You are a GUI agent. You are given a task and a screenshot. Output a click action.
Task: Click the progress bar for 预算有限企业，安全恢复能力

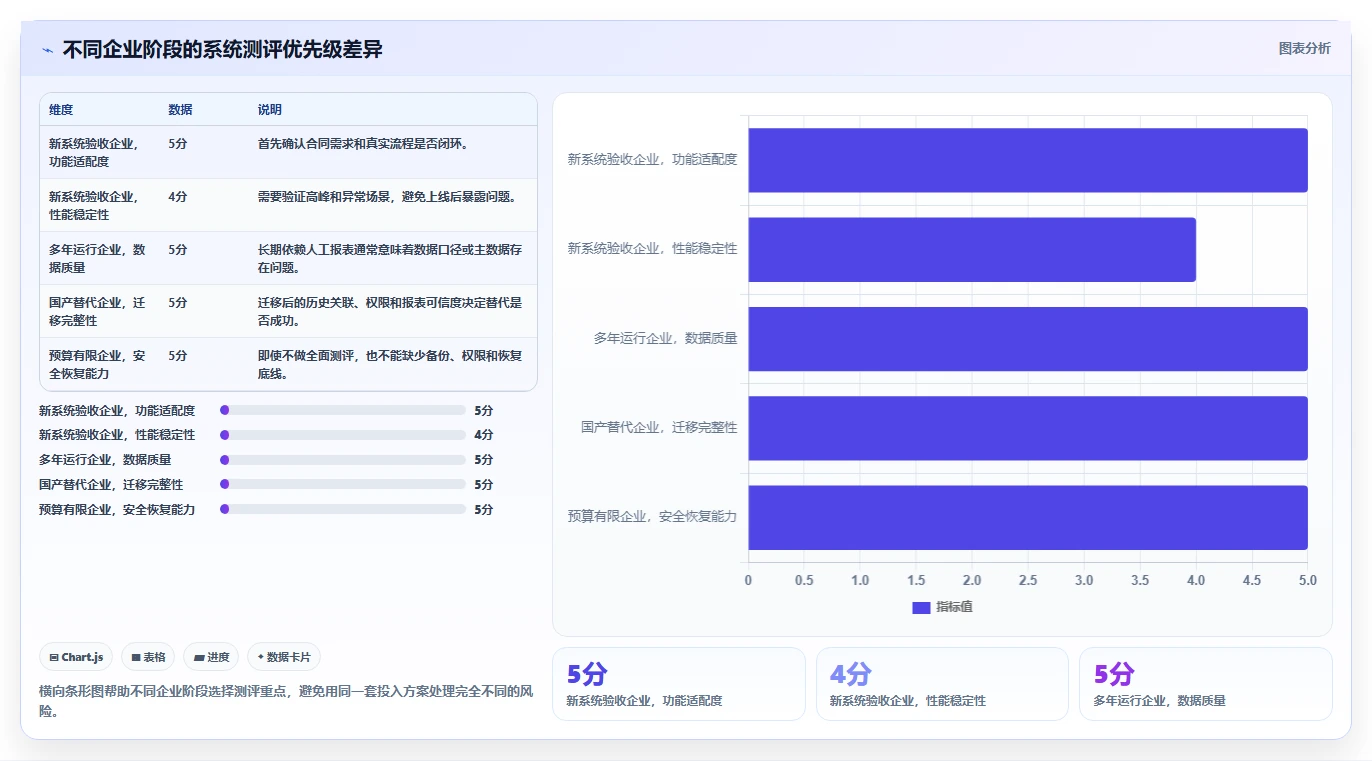coord(343,509)
